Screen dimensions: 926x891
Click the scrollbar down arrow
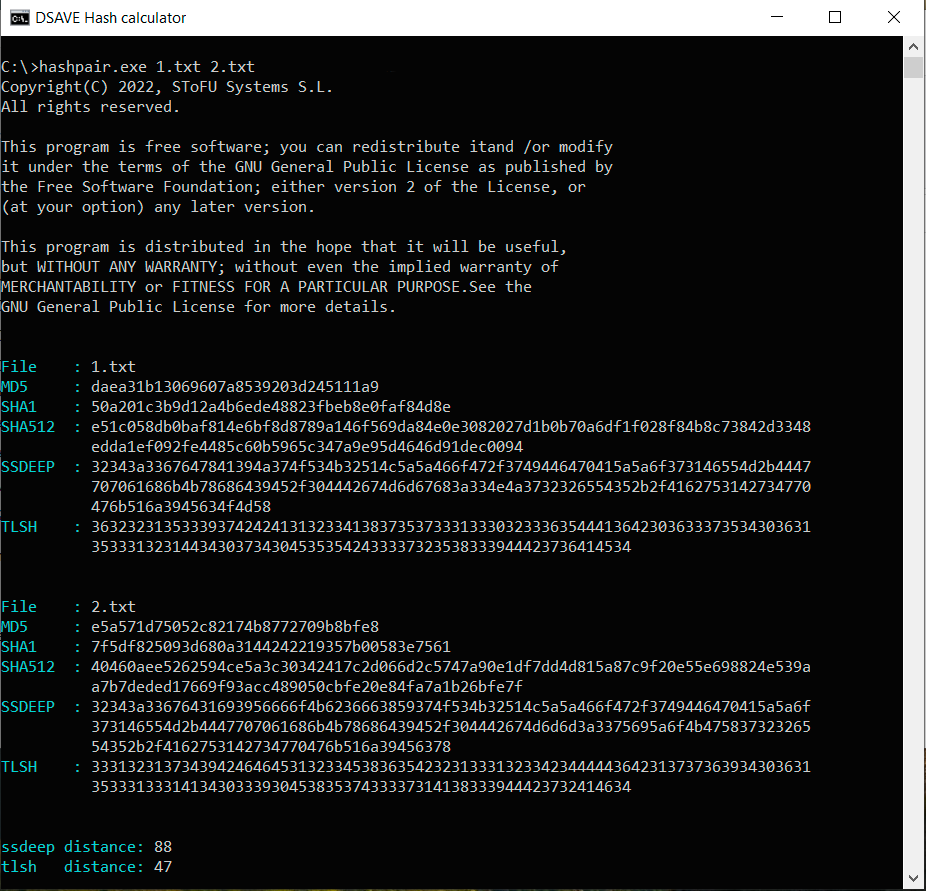[913, 880]
